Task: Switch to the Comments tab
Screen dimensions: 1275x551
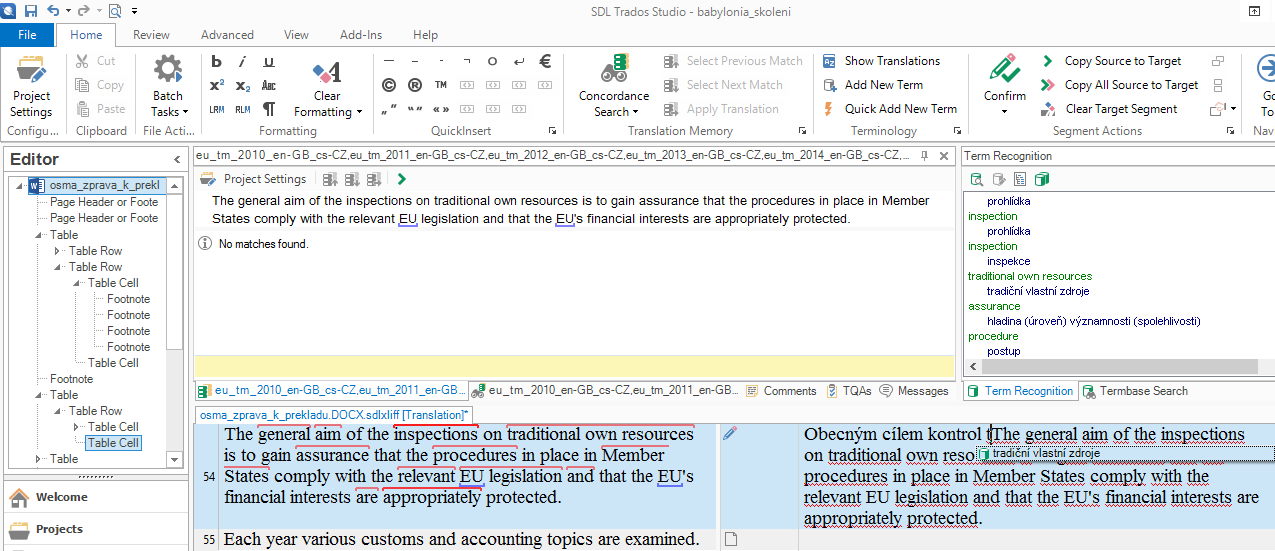Action: coord(780,391)
